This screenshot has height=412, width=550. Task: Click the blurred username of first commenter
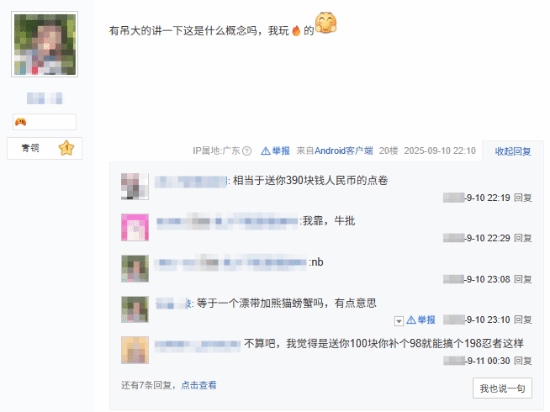click(191, 181)
